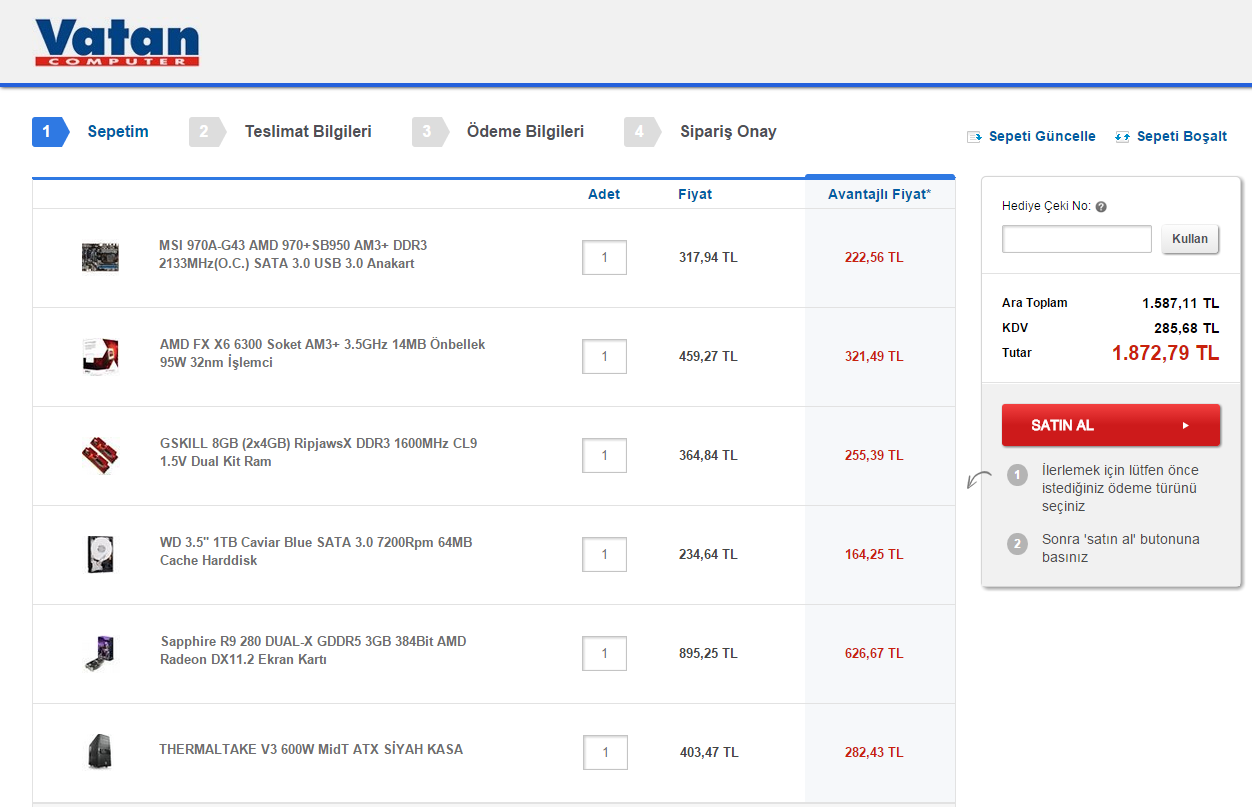Click the AMD FX X6 6300 processor image
This screenshot has height=807, width=1252.
(x=100, y=356)
